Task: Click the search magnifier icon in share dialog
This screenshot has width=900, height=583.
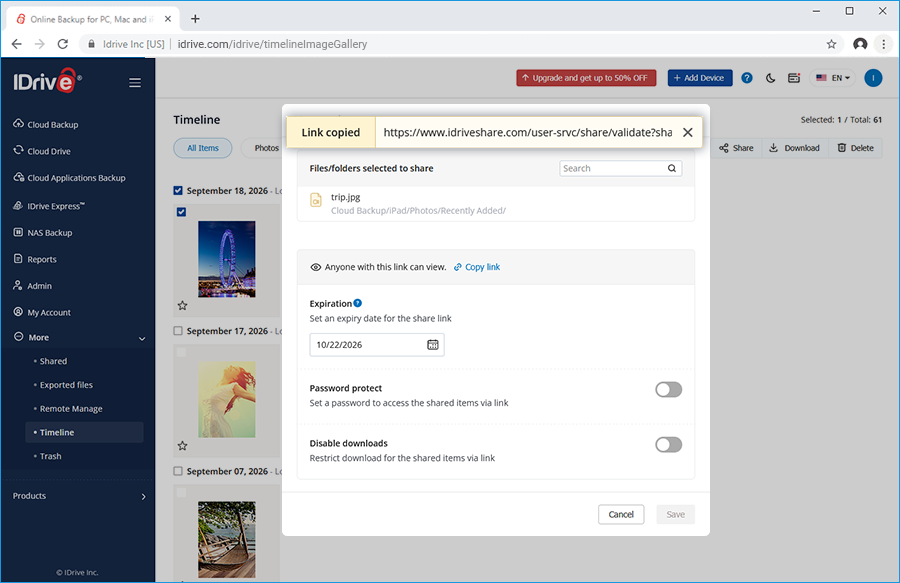Action: (672, 168)
